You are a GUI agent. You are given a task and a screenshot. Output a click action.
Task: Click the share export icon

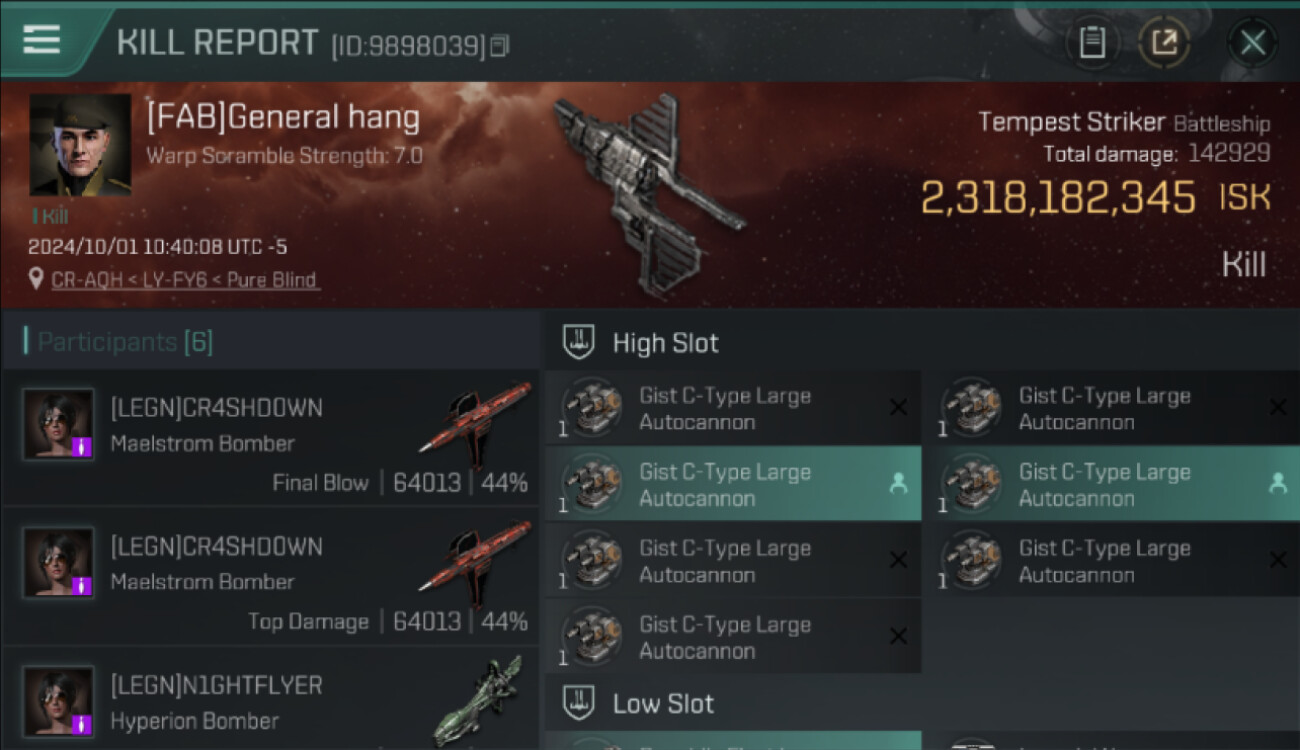pos(1165,43)
